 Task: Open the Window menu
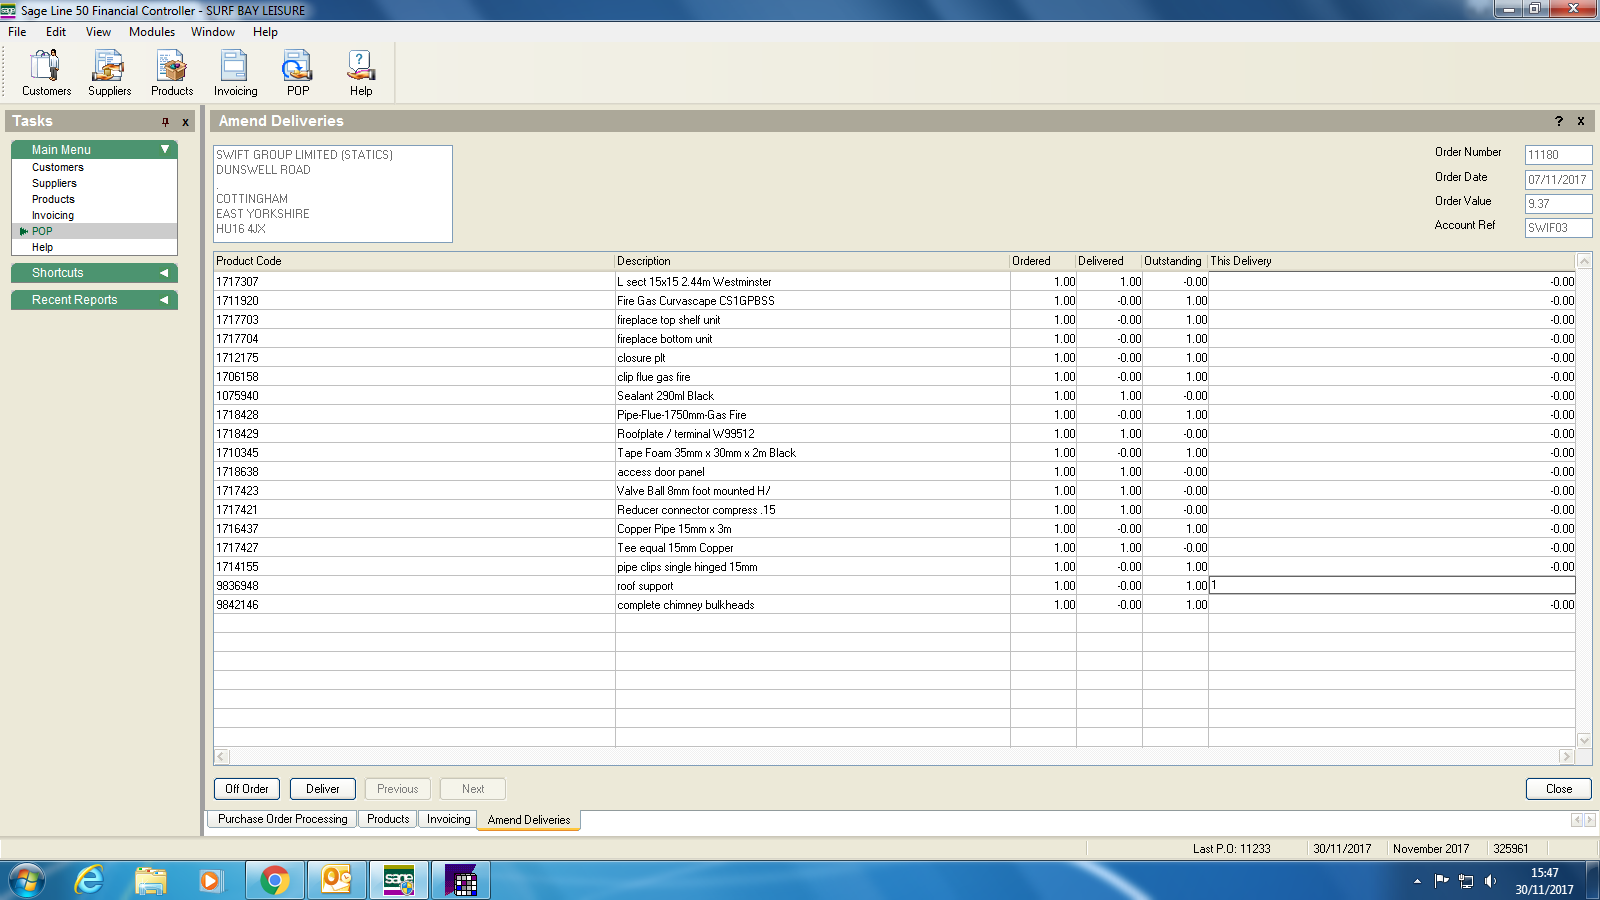tap(213, 32)
